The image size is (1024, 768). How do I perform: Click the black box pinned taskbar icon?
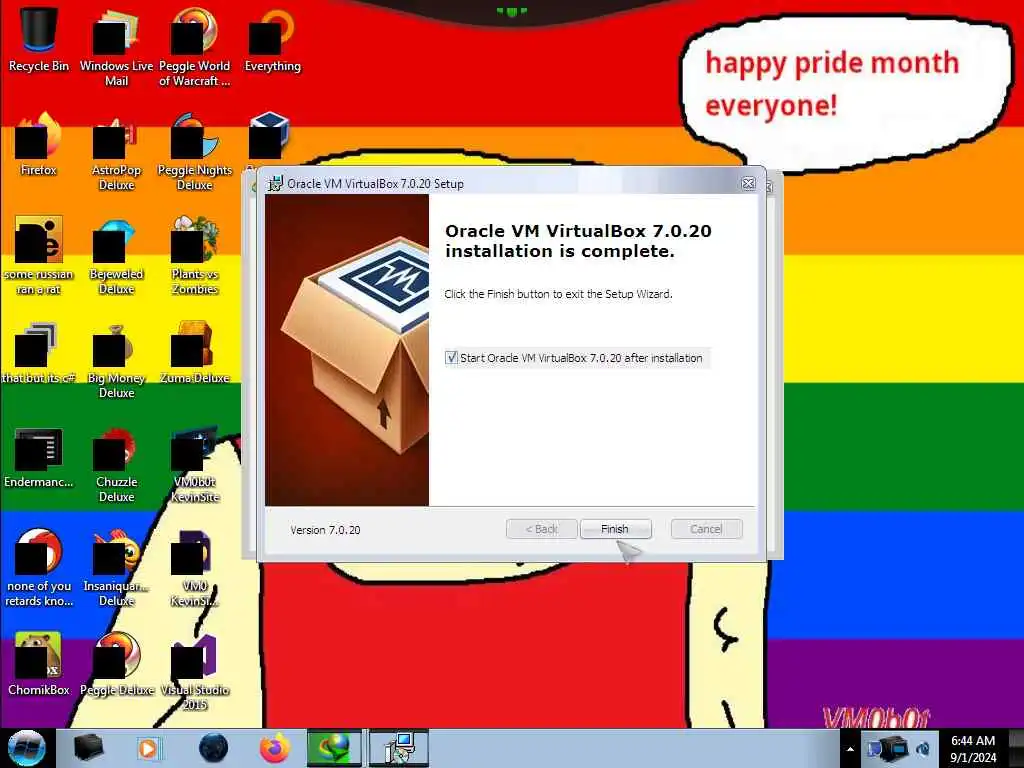pos(88,748)
